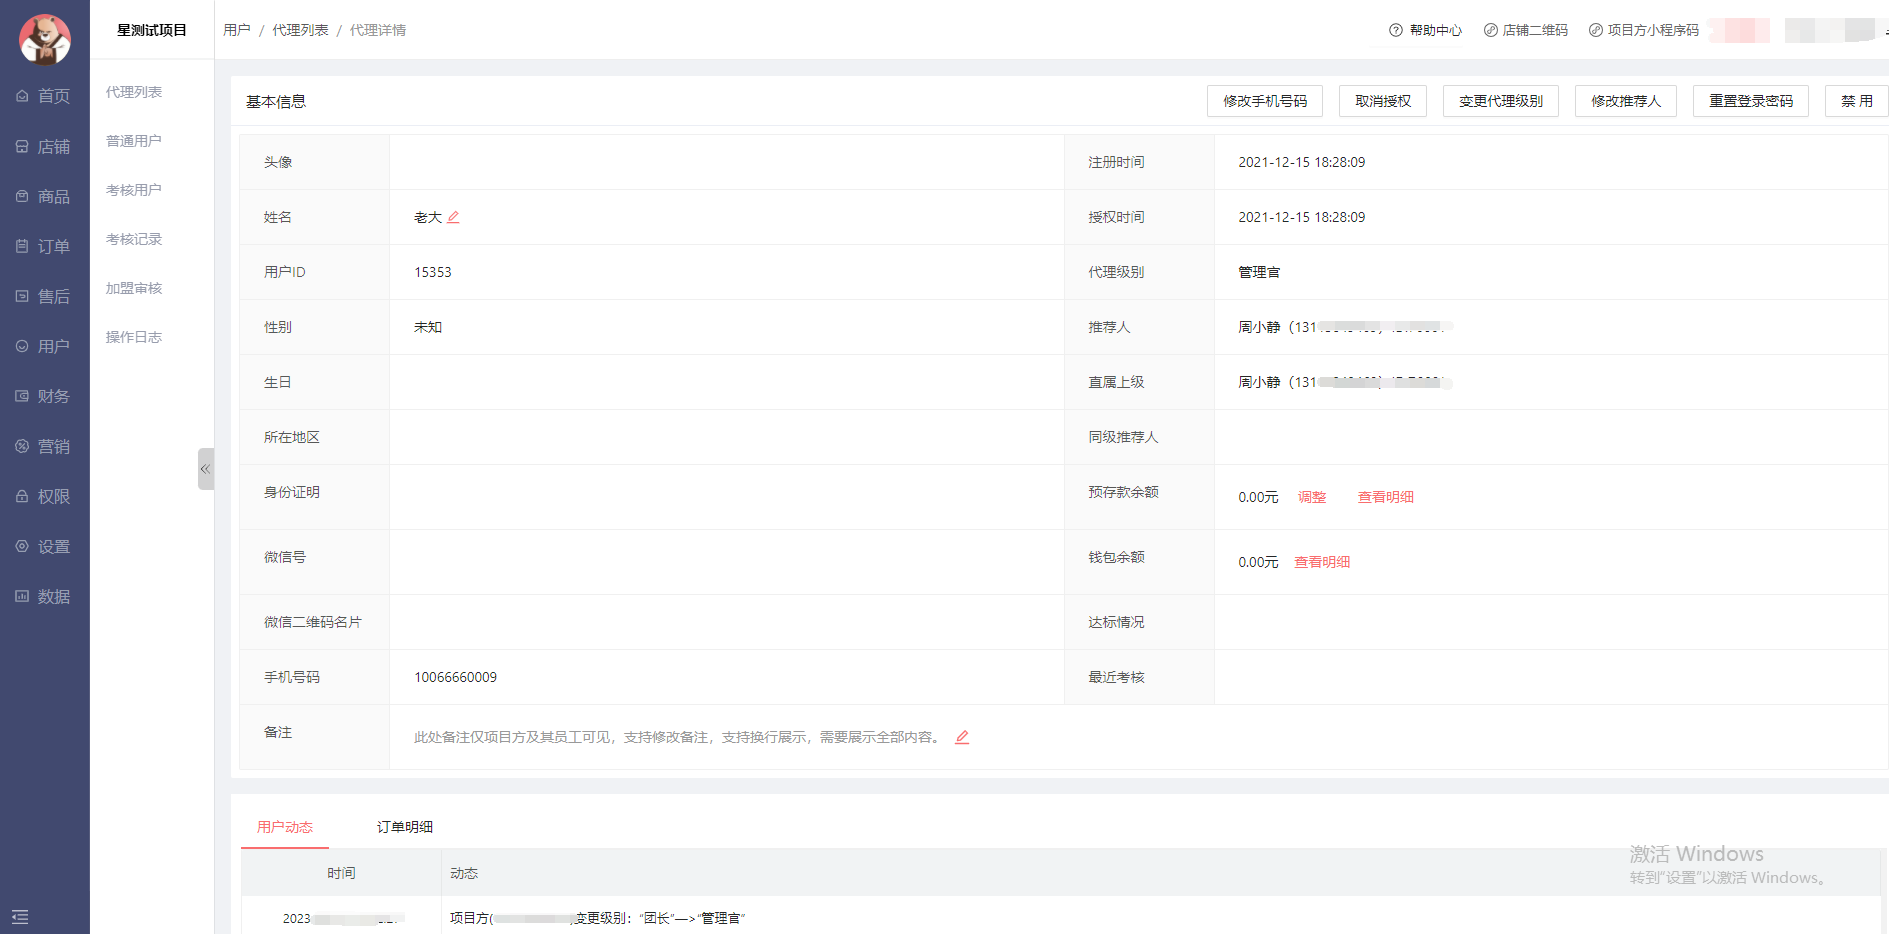Open 店铺二维码 in the top bar
The width and height of the screenshot is (1889, 934).
click(x=1525, y=30)
